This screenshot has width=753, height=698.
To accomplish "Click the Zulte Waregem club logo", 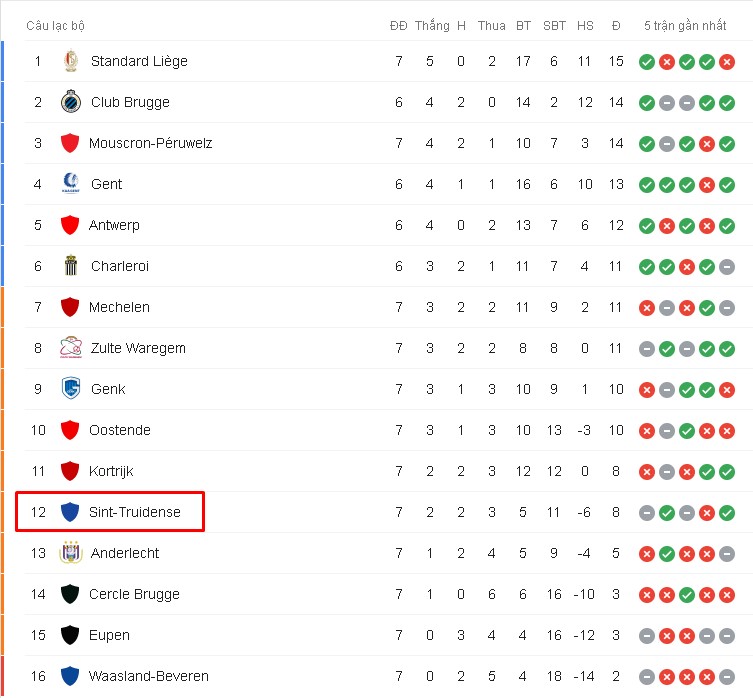I will coord(71,348).
